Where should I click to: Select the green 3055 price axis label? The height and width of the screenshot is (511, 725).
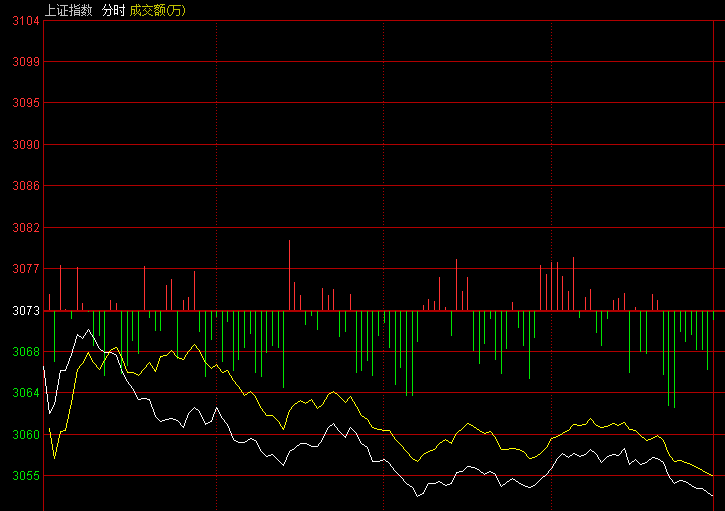click(26, 476)
